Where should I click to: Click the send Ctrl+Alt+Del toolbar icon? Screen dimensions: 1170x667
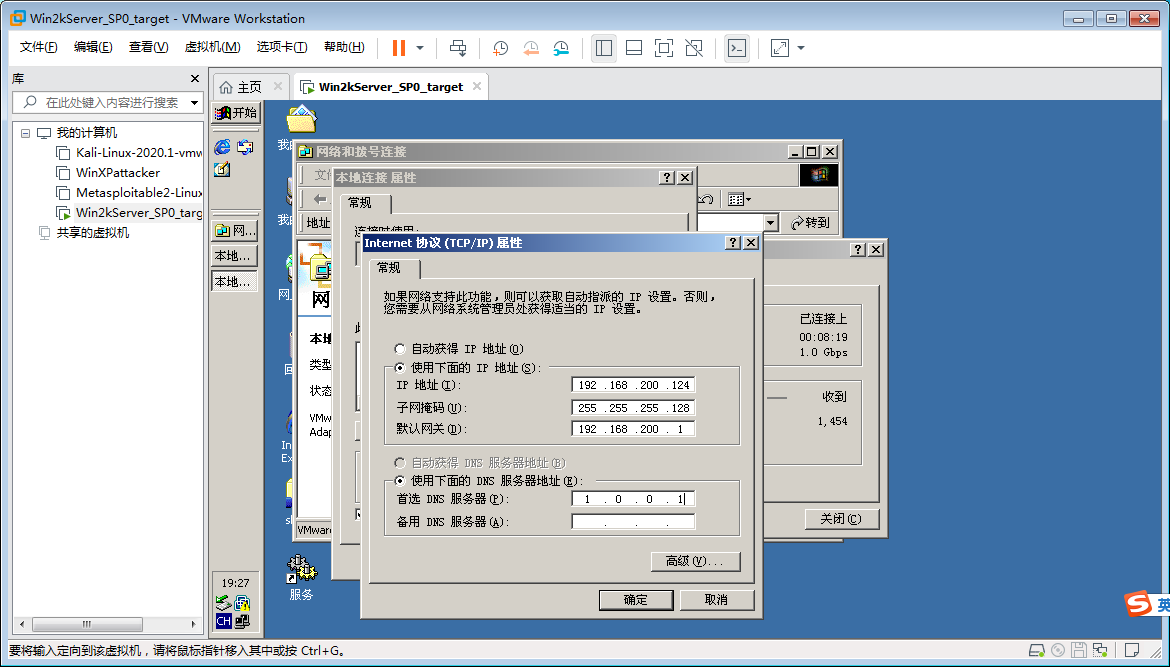(458, 48)
